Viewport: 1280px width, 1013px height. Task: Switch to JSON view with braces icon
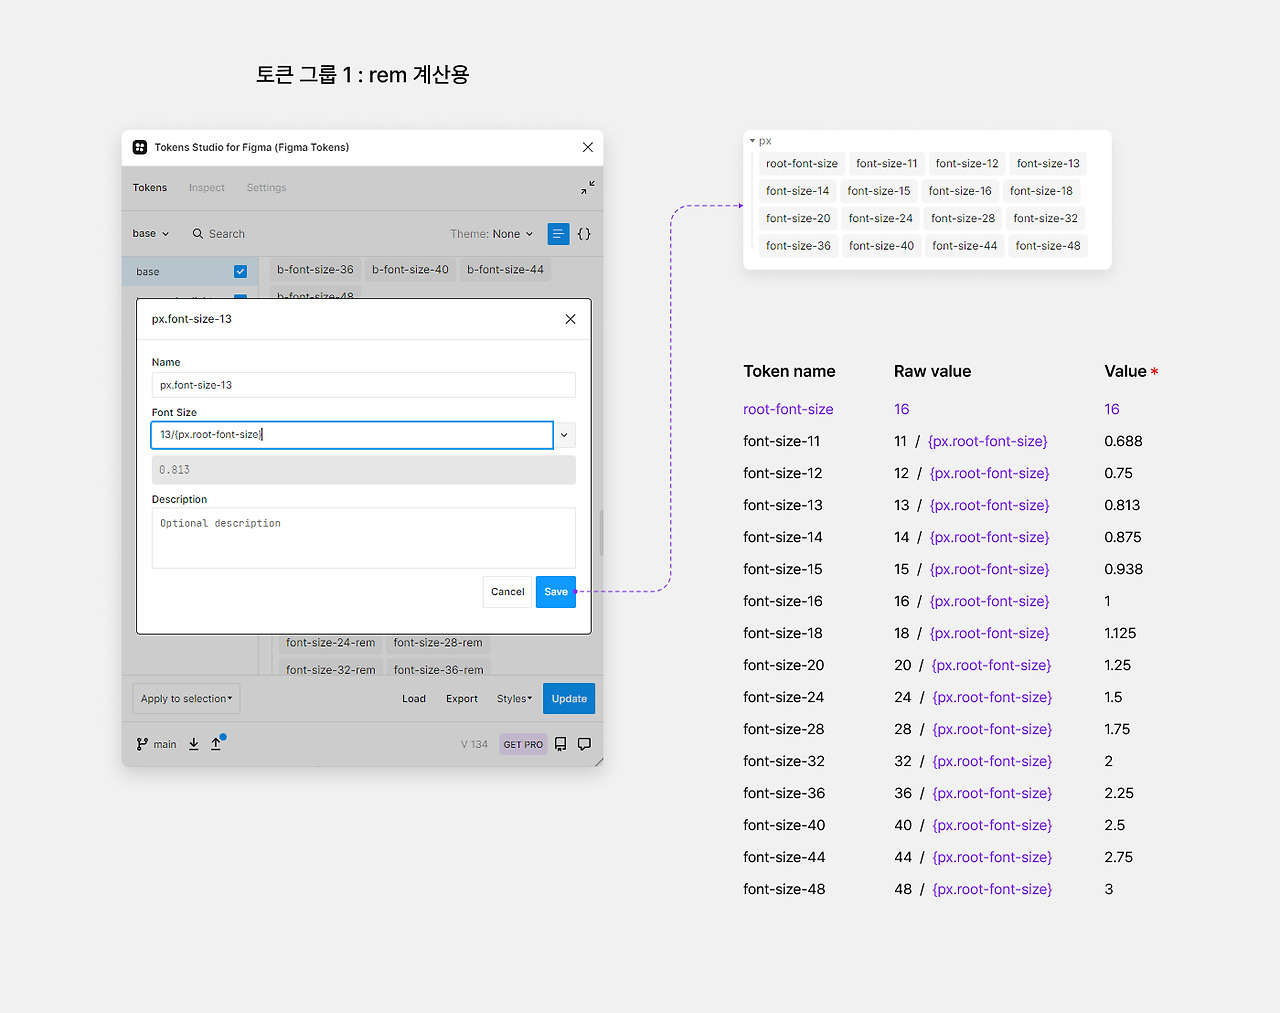point(584,234)
